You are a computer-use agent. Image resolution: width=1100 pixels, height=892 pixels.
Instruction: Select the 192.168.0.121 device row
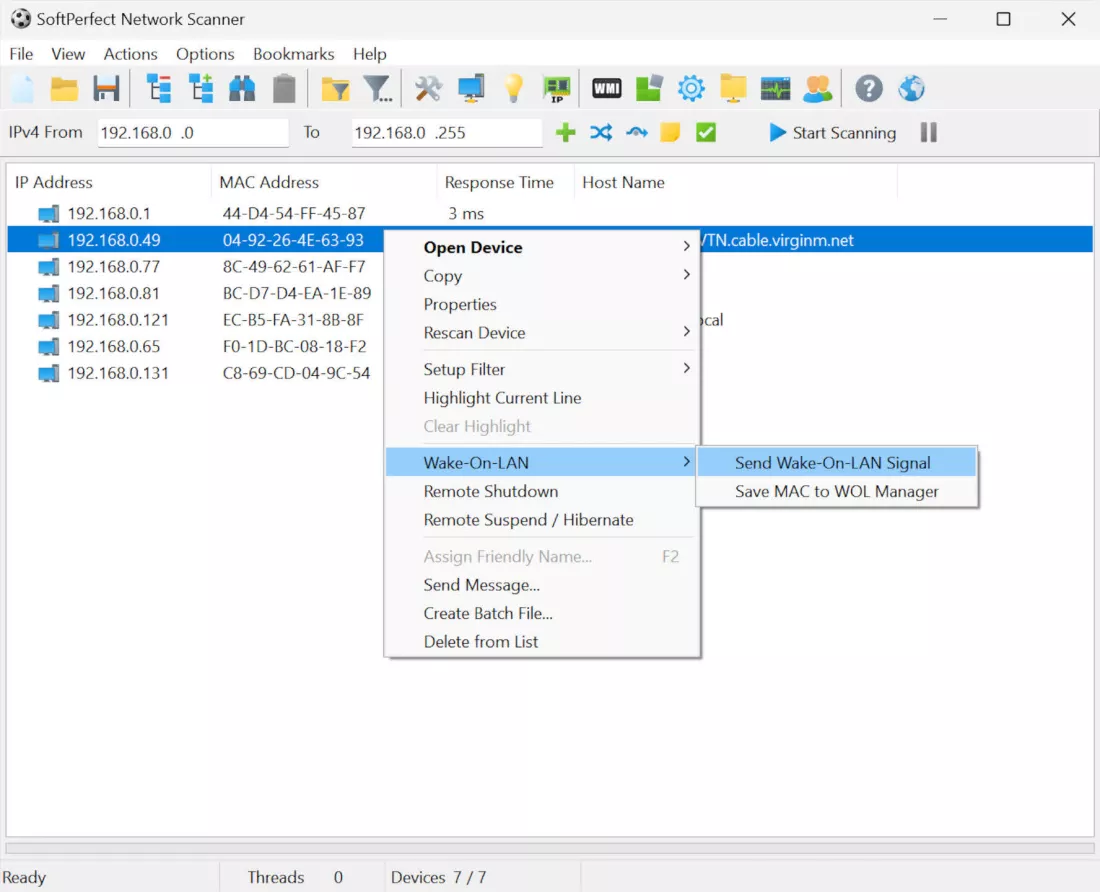[118, 320]
